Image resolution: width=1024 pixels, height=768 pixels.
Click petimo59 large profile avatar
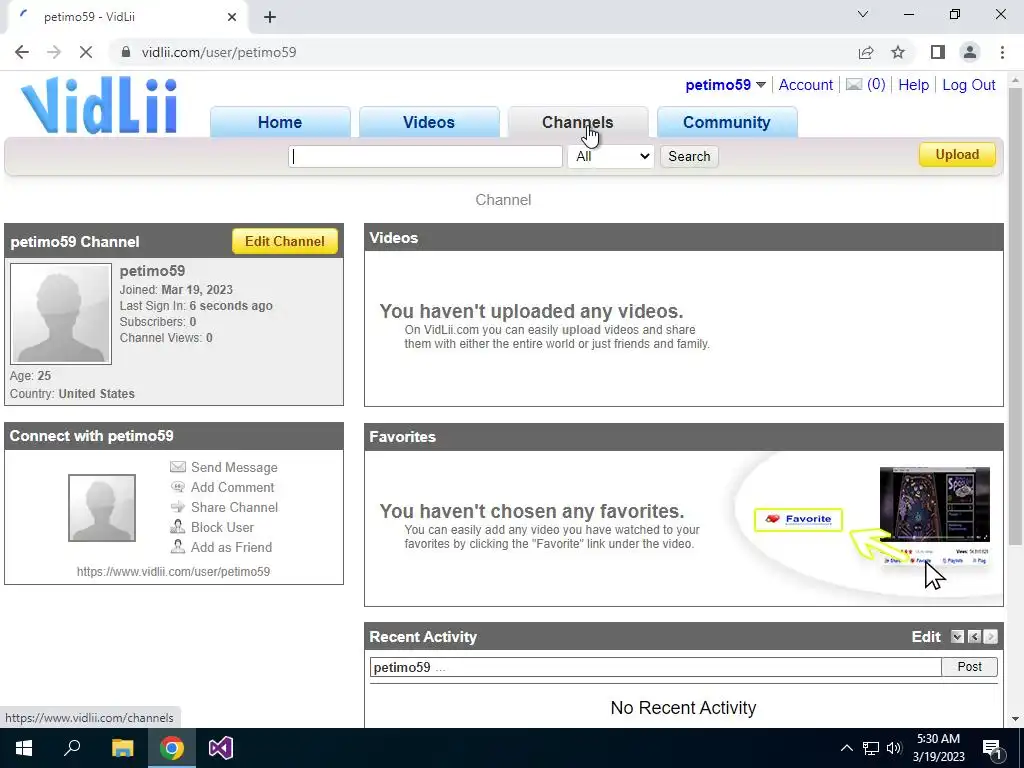coord(61,314)
